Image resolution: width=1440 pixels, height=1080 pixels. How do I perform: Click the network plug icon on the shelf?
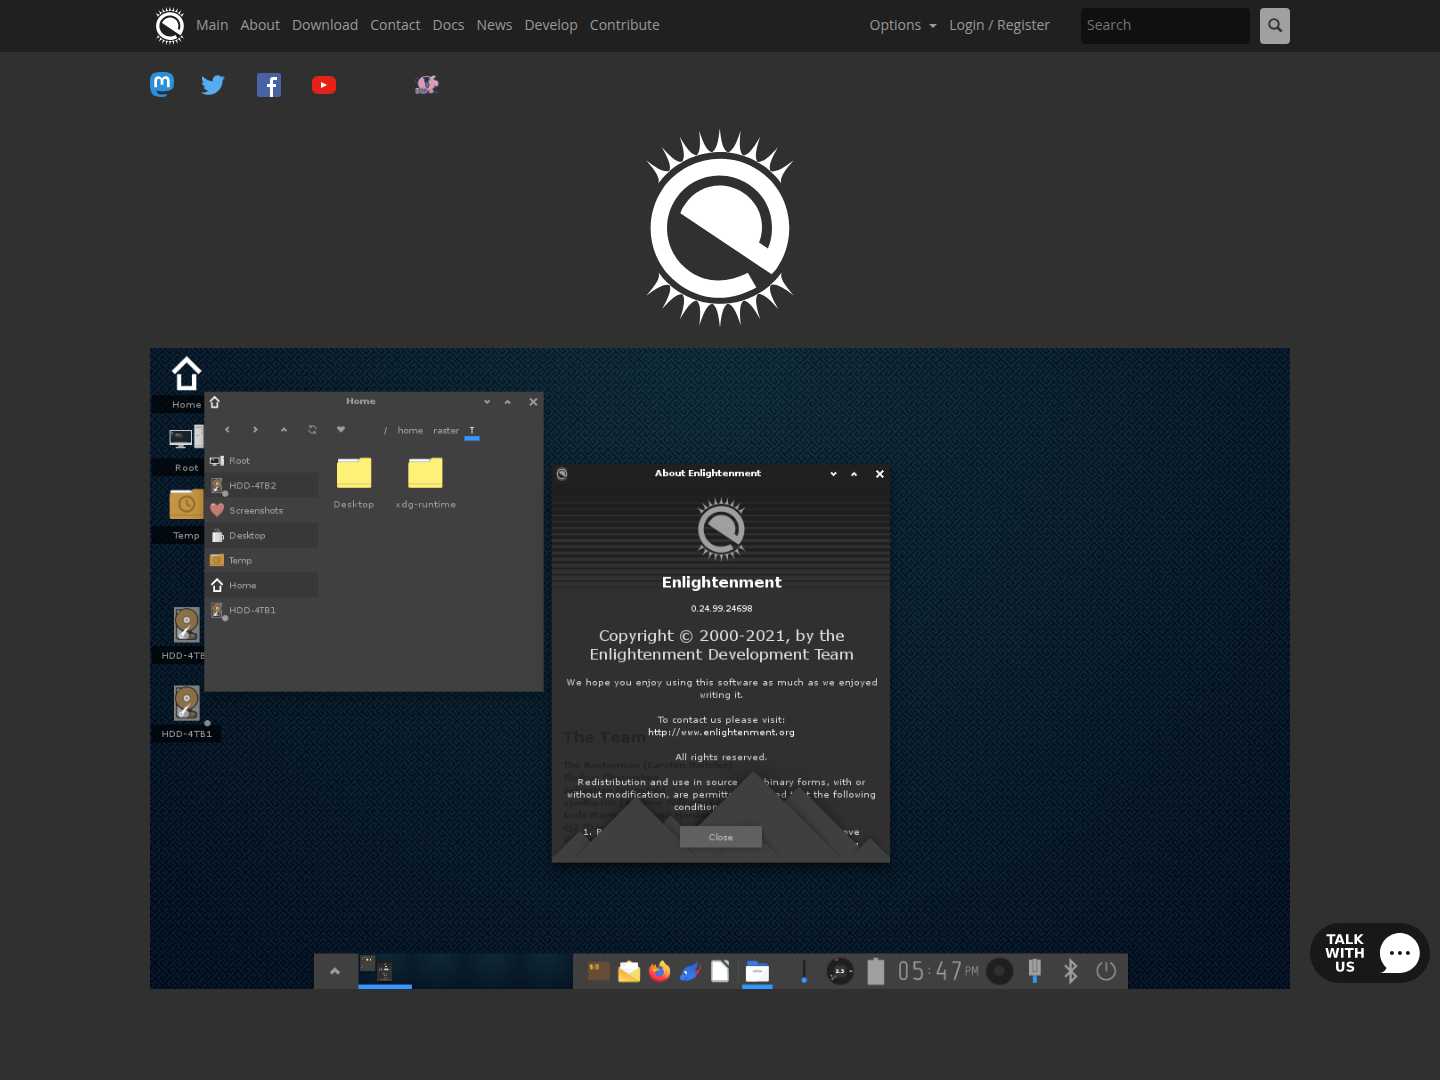[x=1035, y=971]
